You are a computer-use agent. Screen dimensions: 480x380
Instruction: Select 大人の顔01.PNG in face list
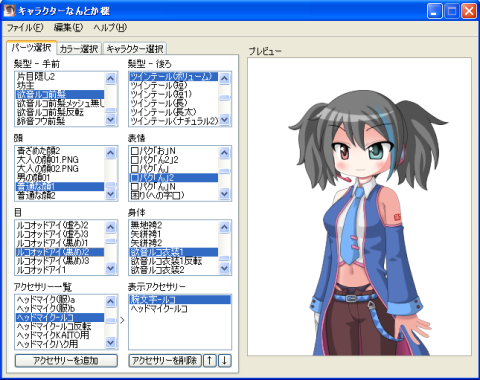coord(60,160)
